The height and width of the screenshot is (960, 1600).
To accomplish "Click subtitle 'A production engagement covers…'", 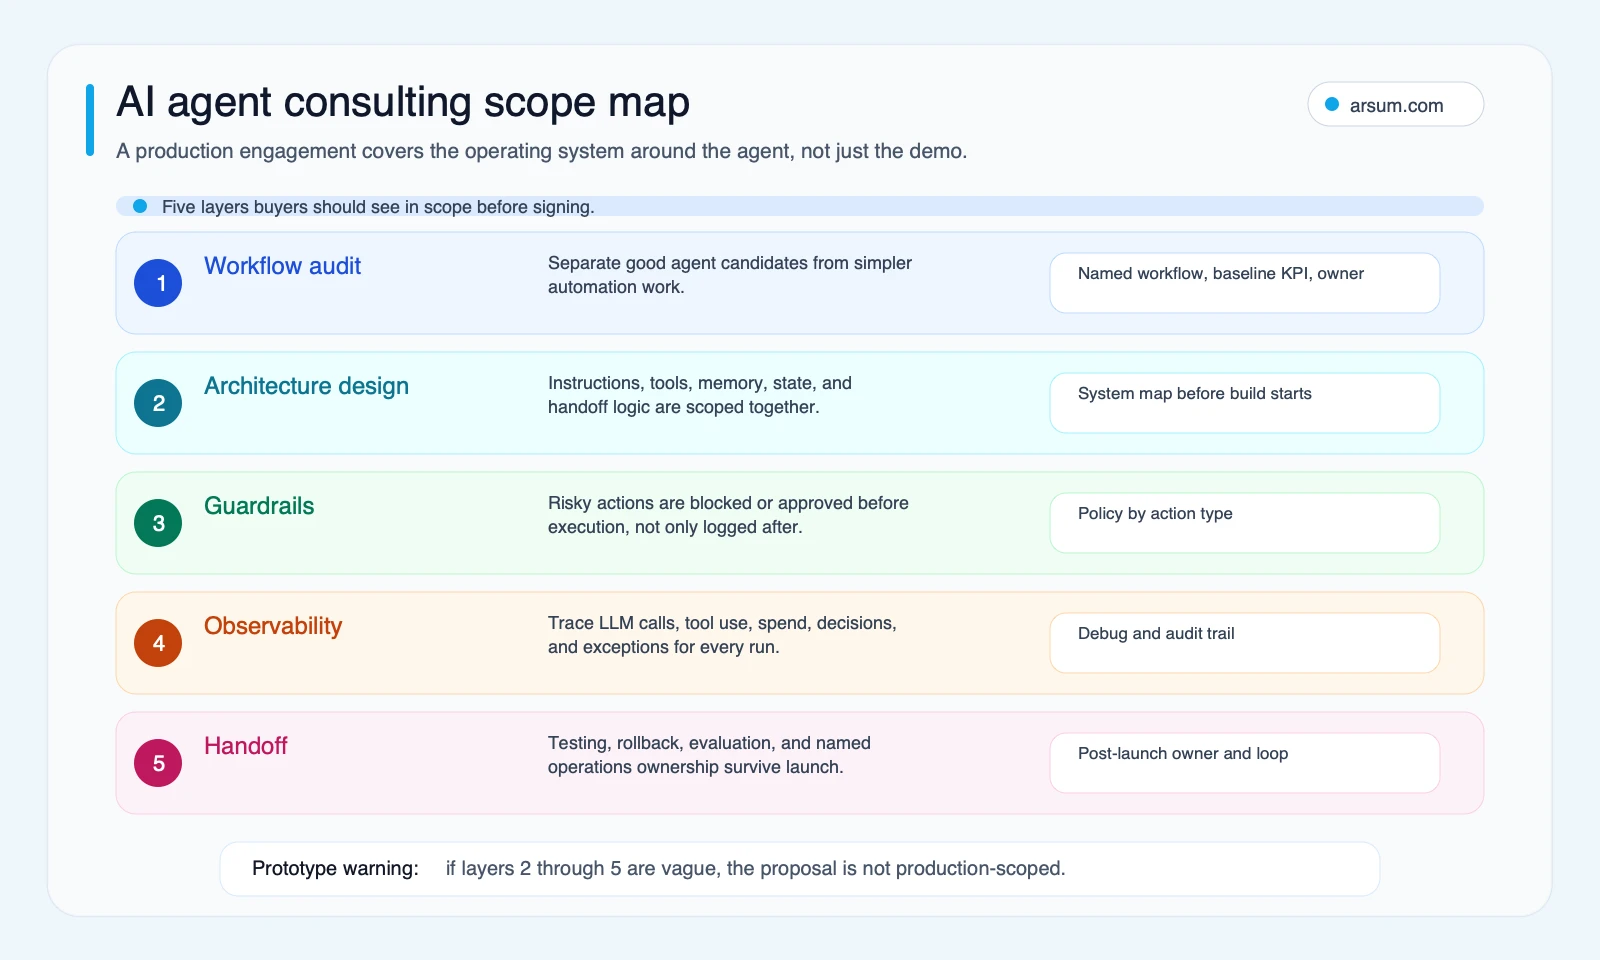I will pyautogui.click(x=541, y=151).
